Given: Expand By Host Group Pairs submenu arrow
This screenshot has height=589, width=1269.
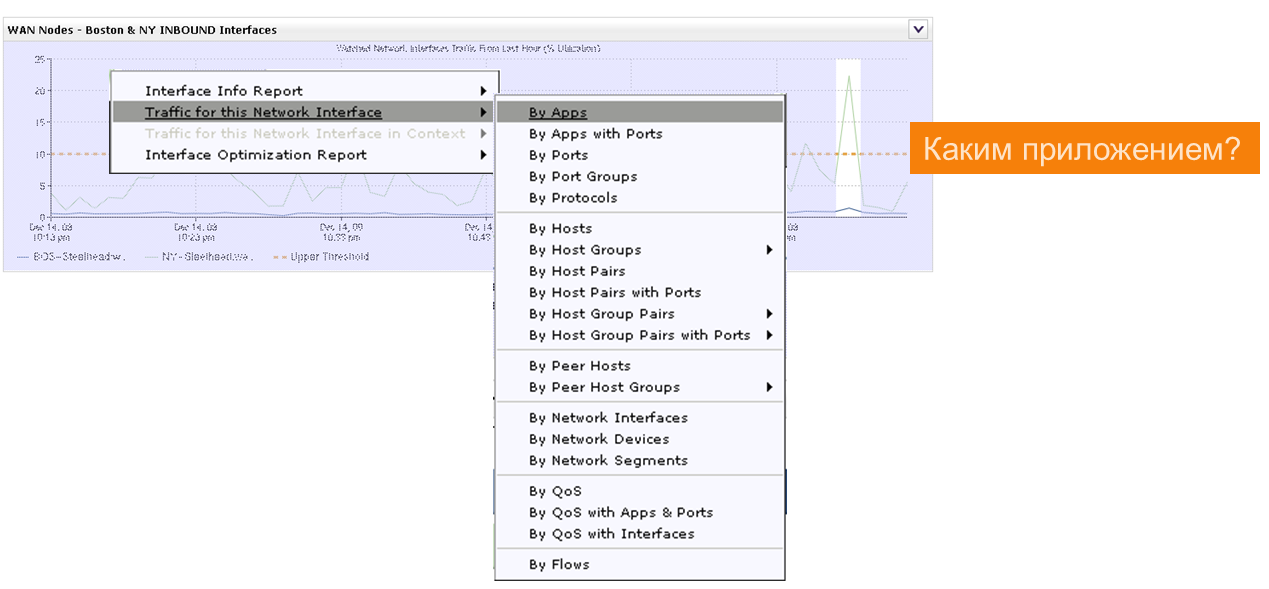Looking at the screenshot, I should (x=769, y=314).
